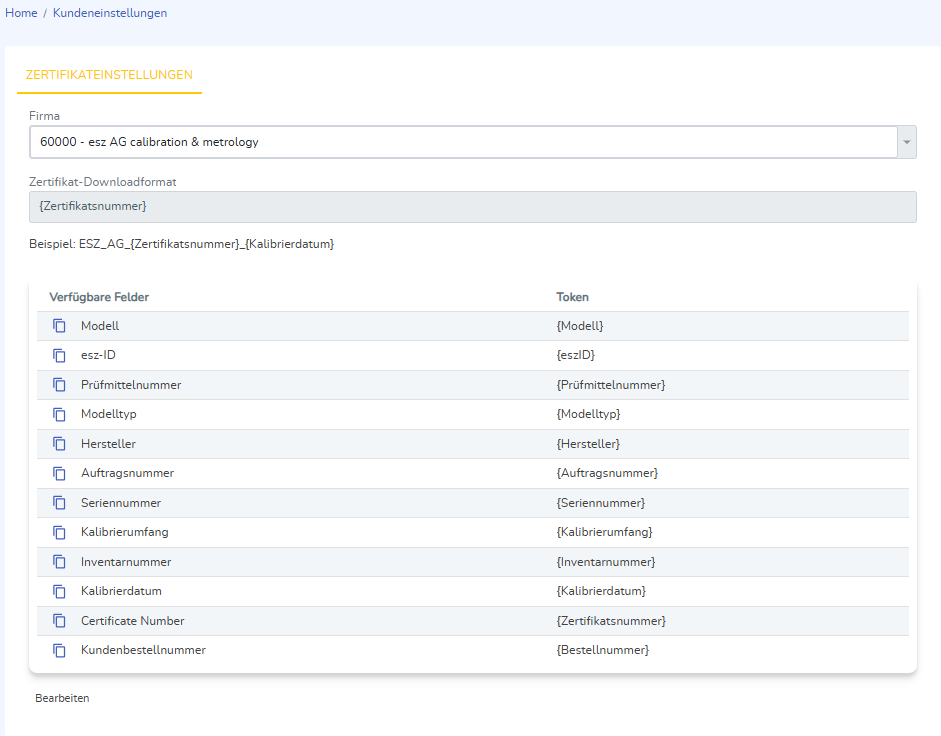Image resolution: width=941 pixels, height=736 pixels.
Task: Open the Firma dropdown arrow
Action: click(x=907, y=142)
